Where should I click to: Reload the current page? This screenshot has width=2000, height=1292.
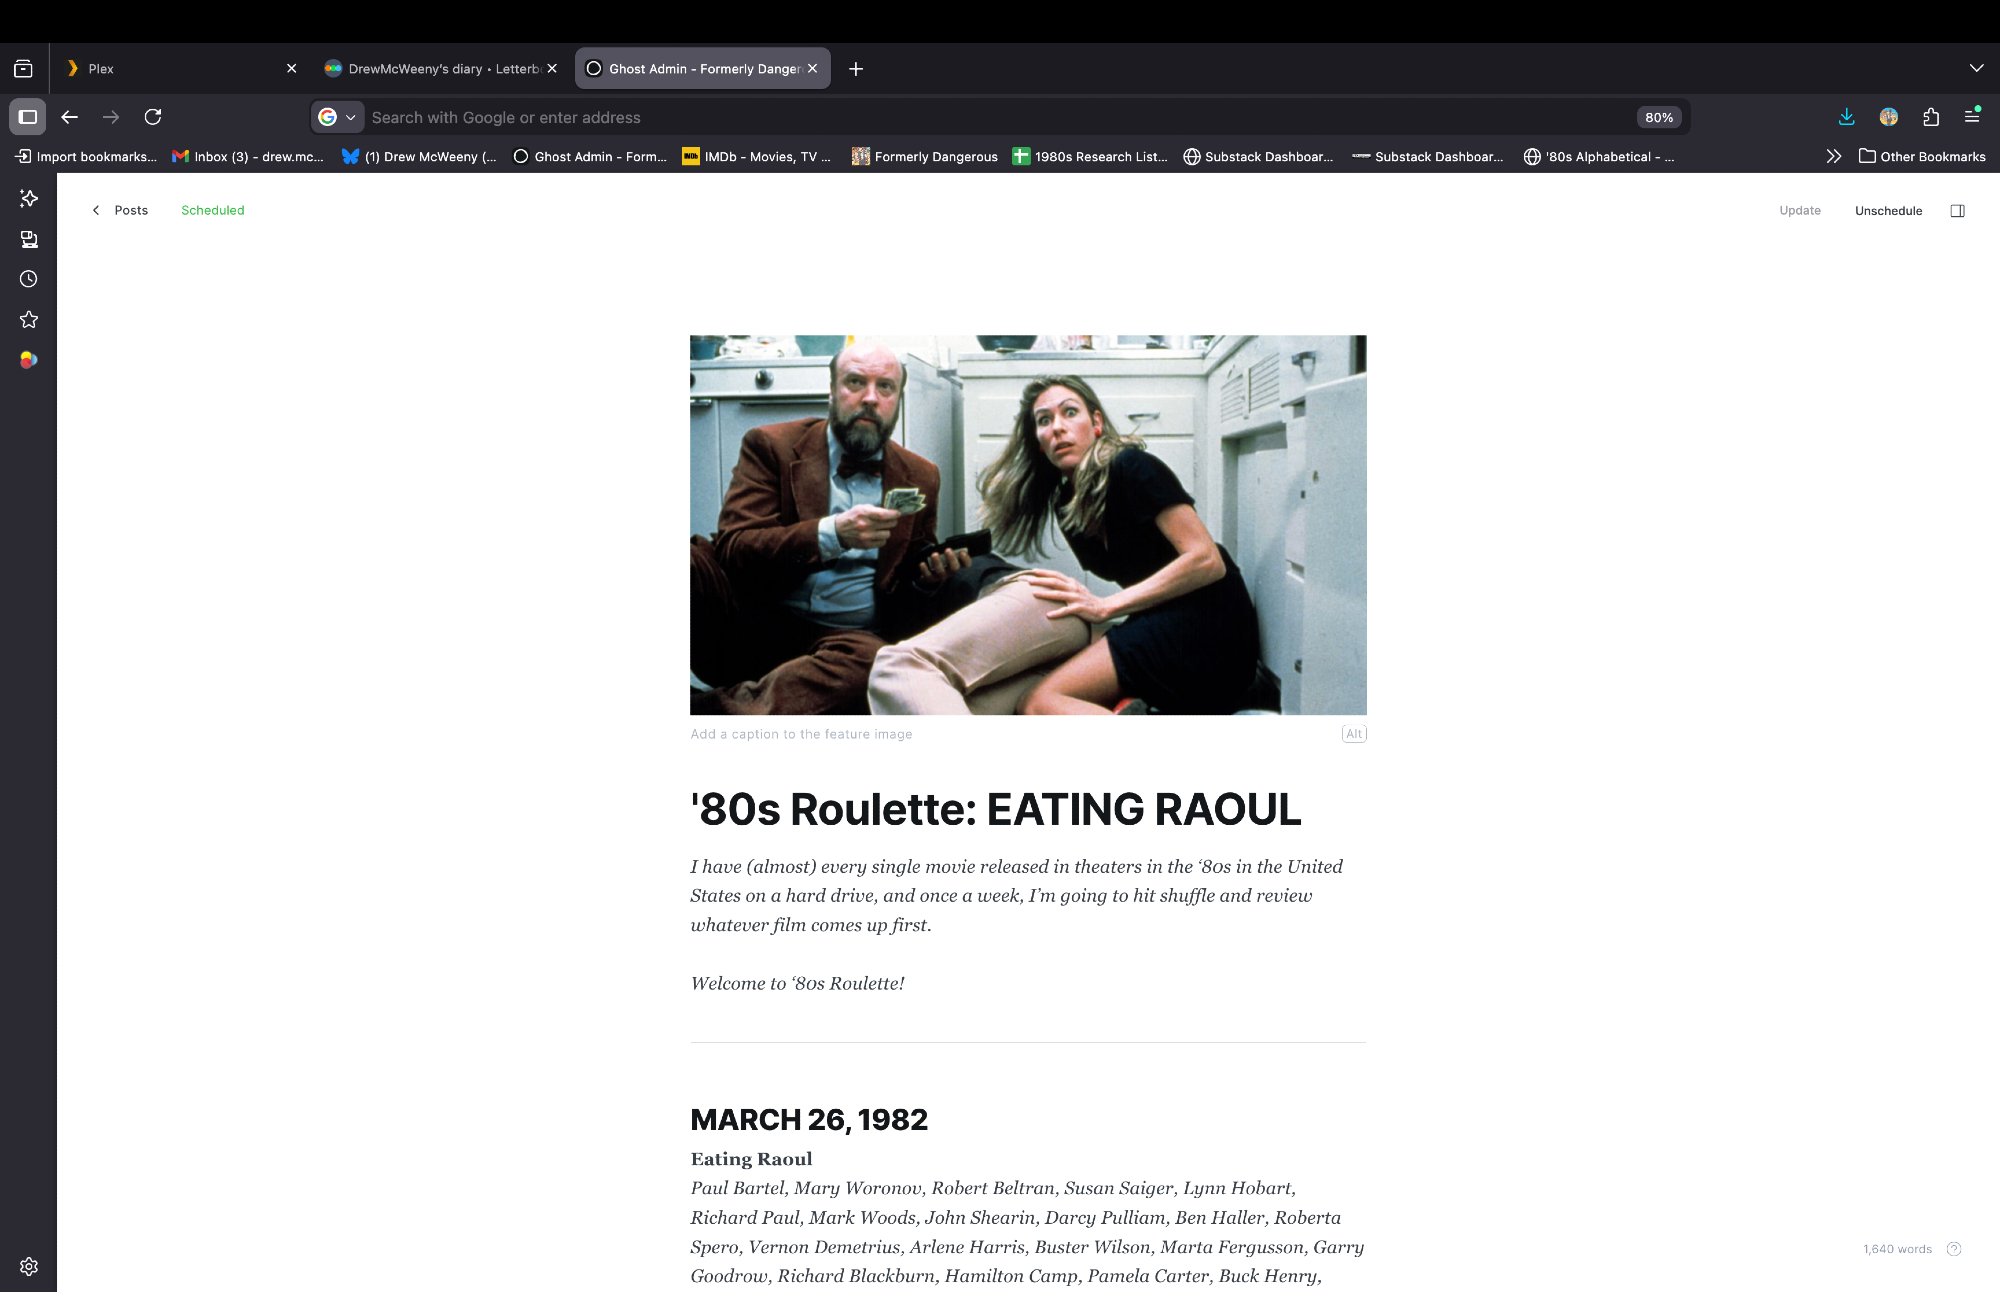point(153,117)
